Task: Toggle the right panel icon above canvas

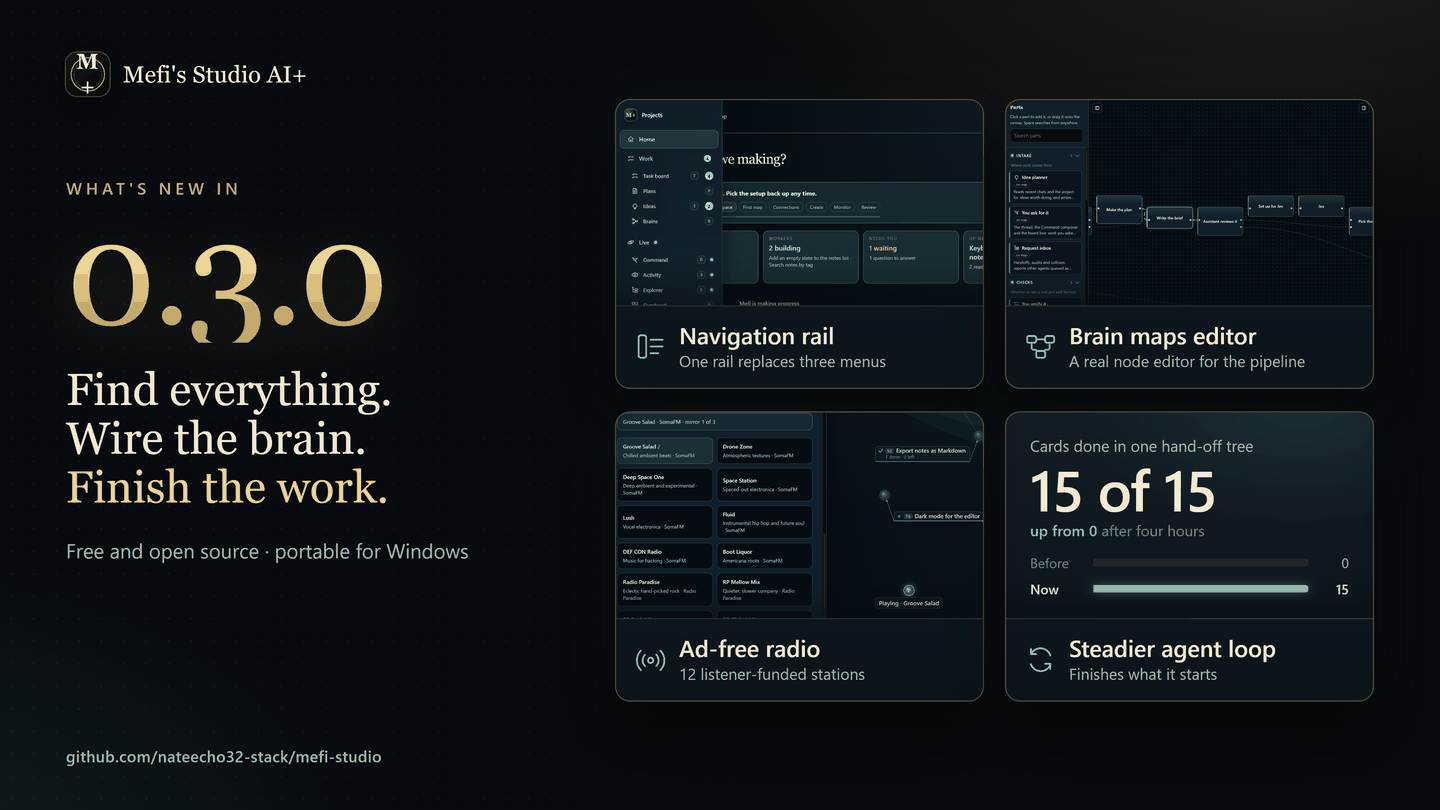Action: coord(1363,108)
